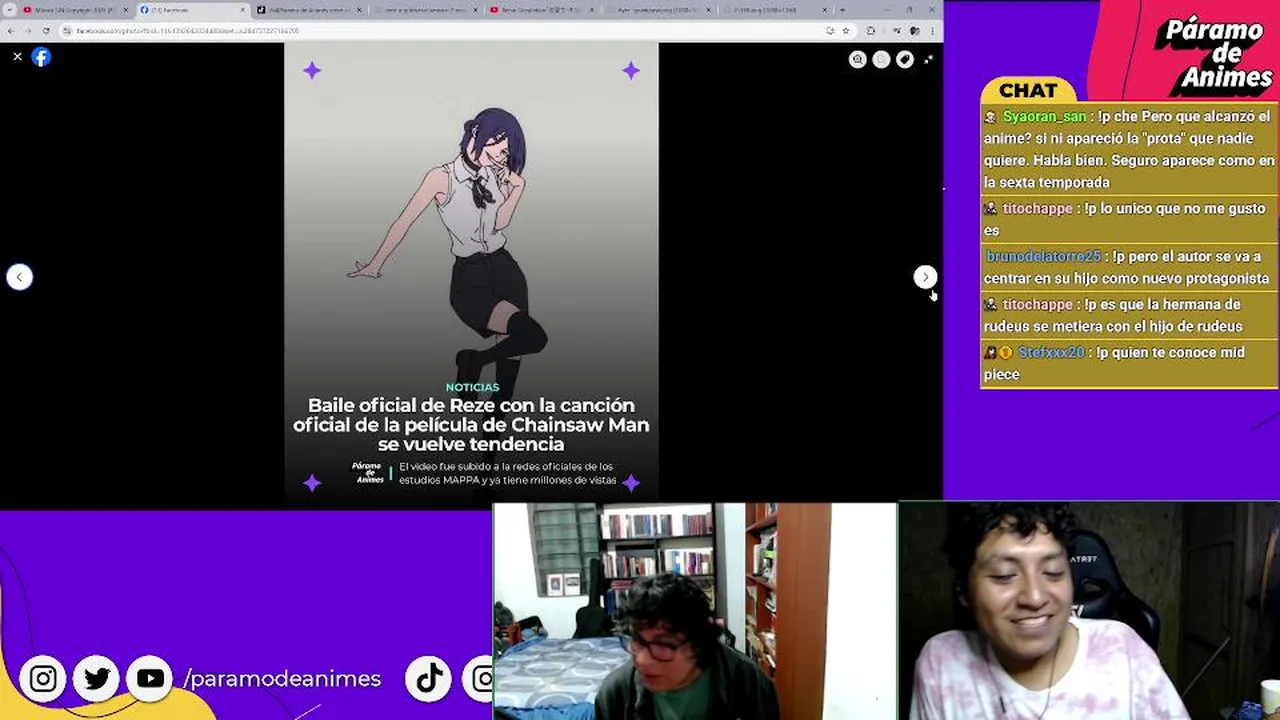Close the Facebook photo viewer with X
The image size is (1280, 720).
tap(17, 57)
